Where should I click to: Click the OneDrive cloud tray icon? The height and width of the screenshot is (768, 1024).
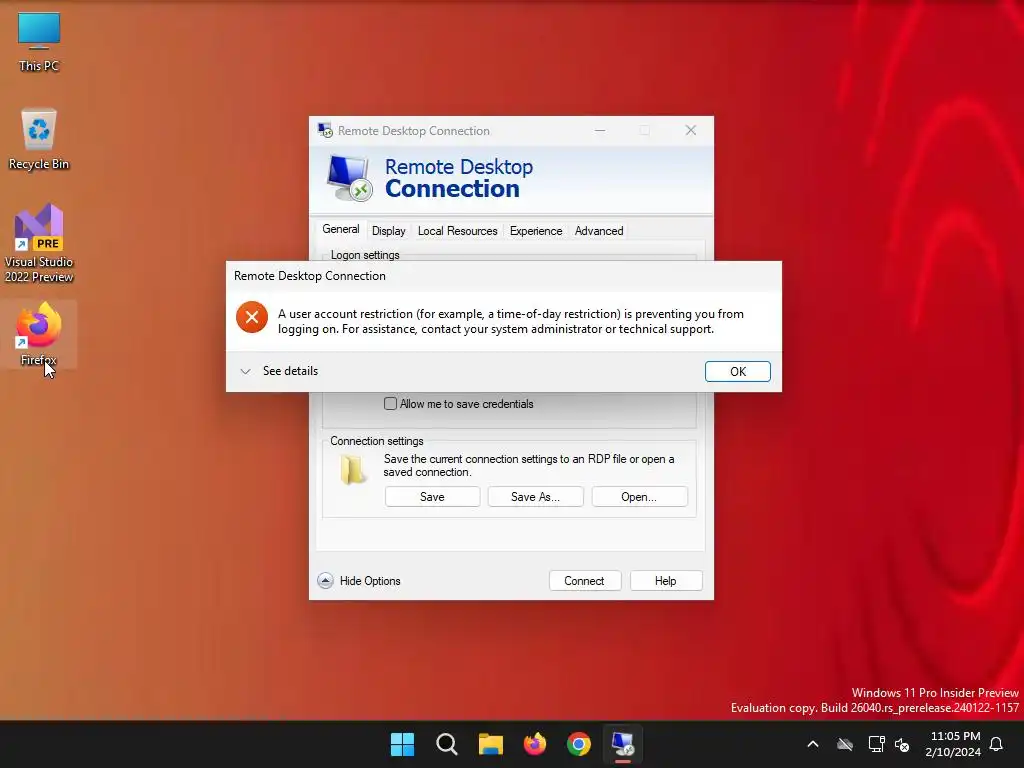[845, 744]
